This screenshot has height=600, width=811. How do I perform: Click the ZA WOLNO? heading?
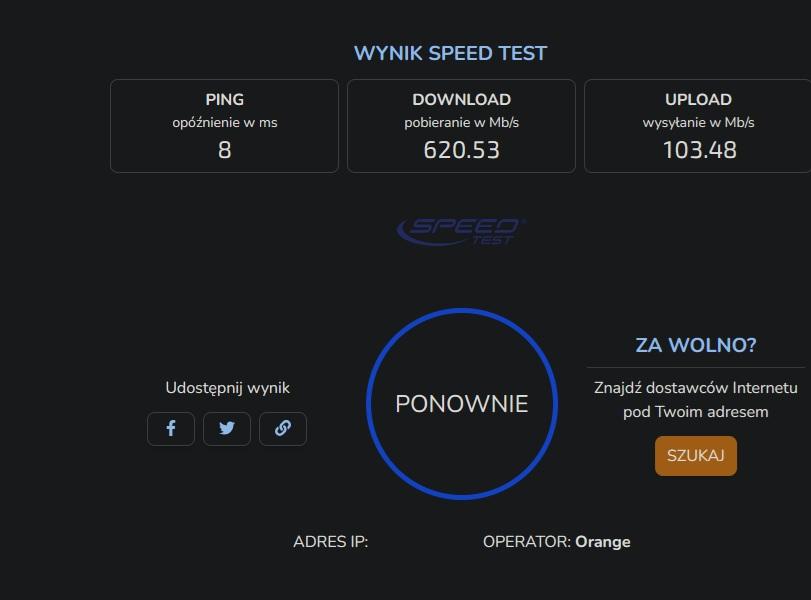696,346
